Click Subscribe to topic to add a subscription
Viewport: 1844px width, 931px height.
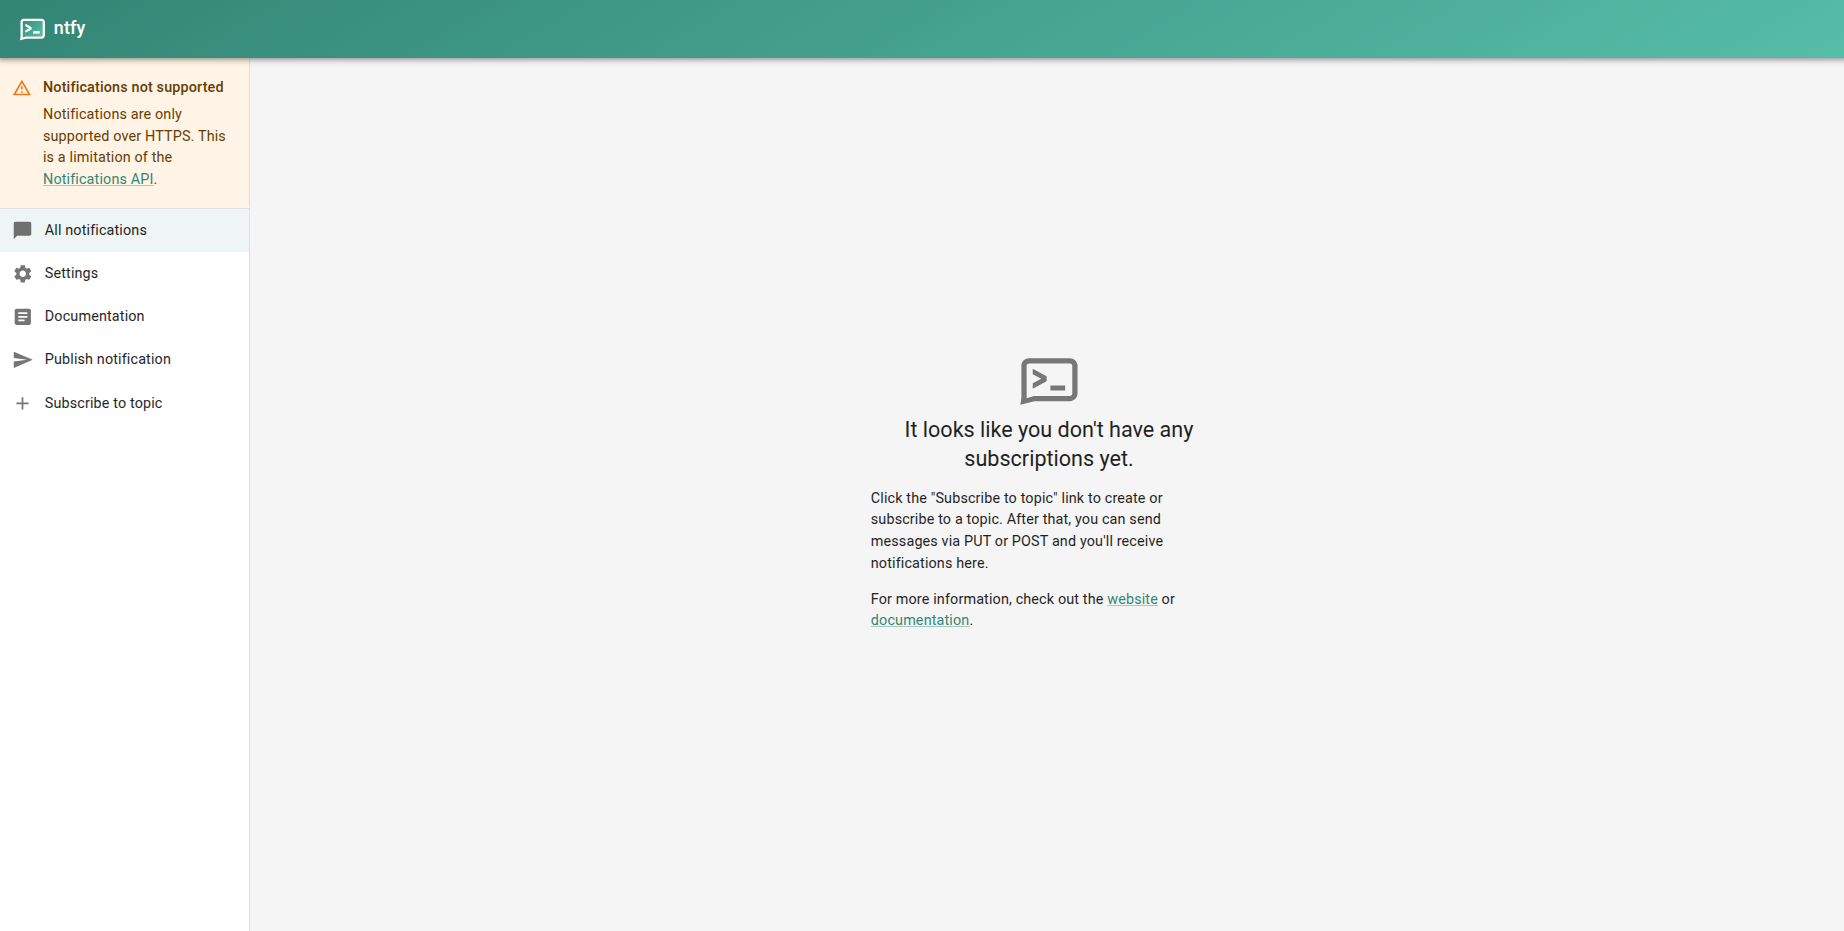click(103, 403)
